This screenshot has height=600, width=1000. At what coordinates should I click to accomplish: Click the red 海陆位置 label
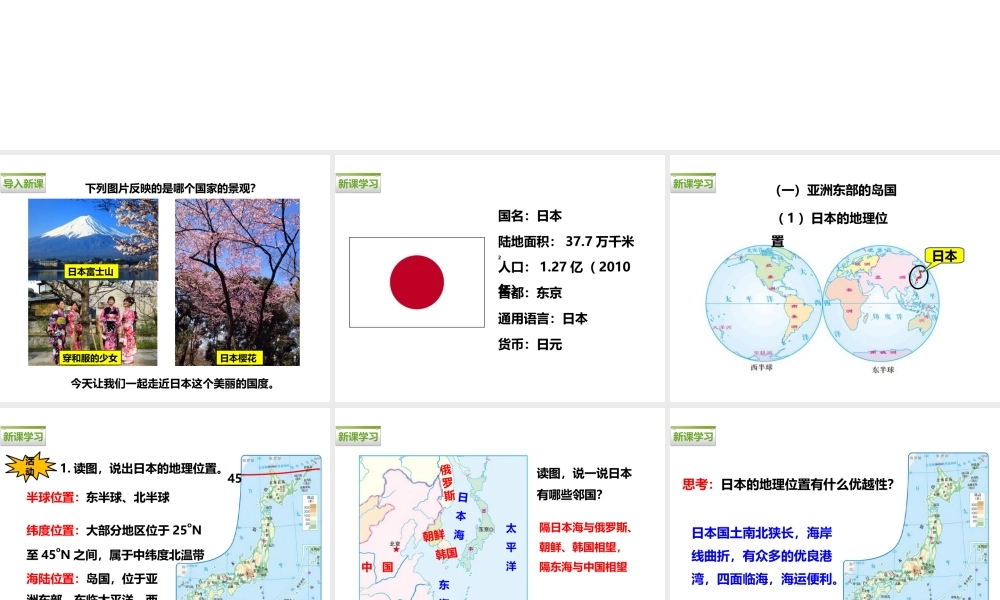click(52, 579)
